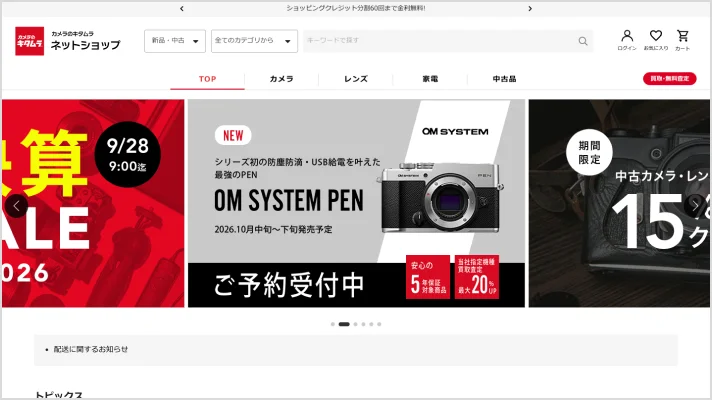
Task: Expand the 全てのカテゴリから category dropdown
Action: (x=254, y=41)
